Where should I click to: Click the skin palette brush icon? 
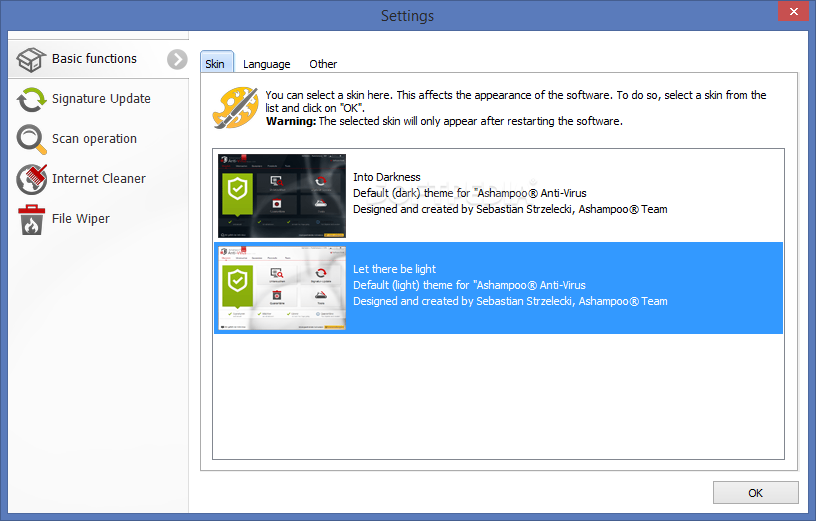236,108
